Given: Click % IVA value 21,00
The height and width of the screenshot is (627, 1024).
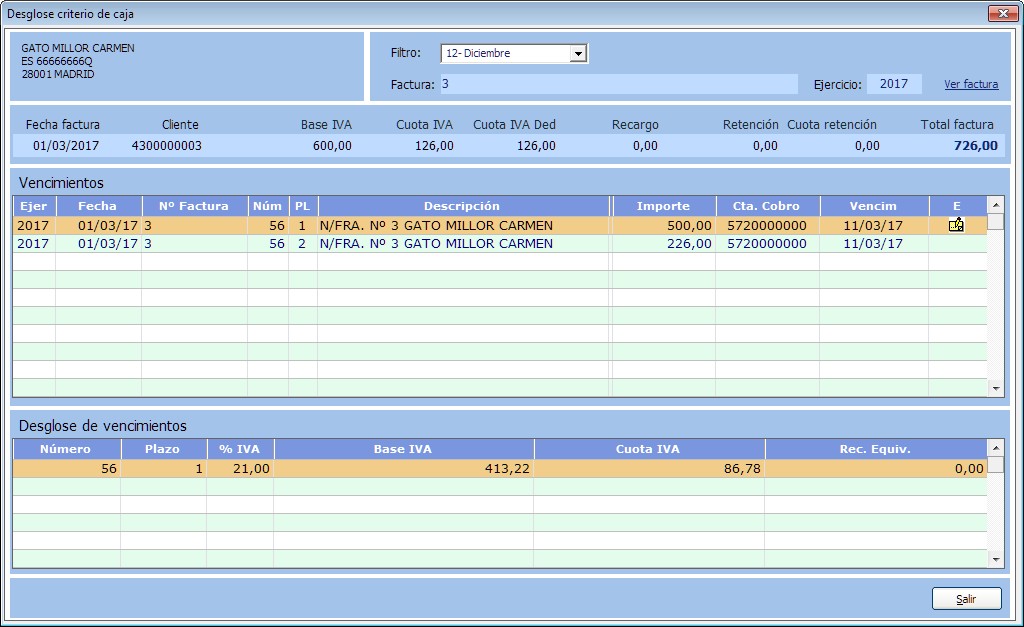Looking at the screenshot, I should click(240, 469).
